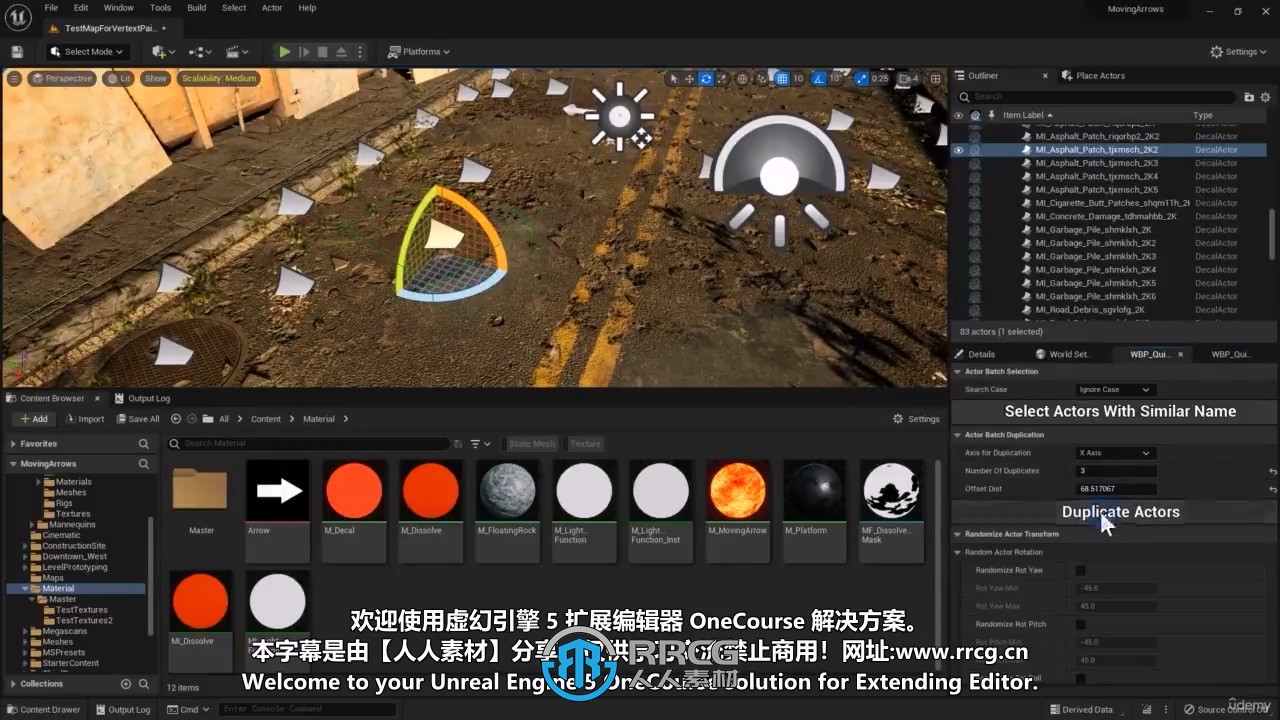This screenshot has height=720, width=1280.
Task: Toggle the Static Mesh filter pill
Action: pyautogui.click(x=532, y=444)
